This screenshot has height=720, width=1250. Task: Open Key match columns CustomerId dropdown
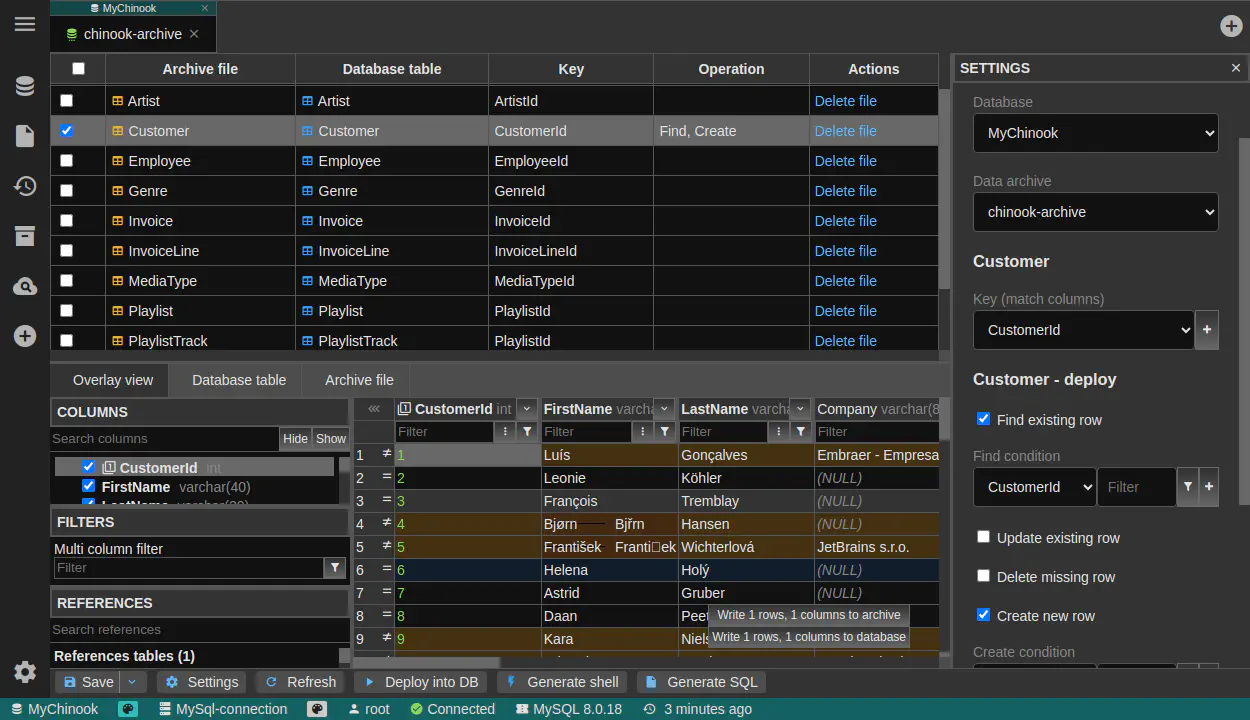click(1083, 330)
